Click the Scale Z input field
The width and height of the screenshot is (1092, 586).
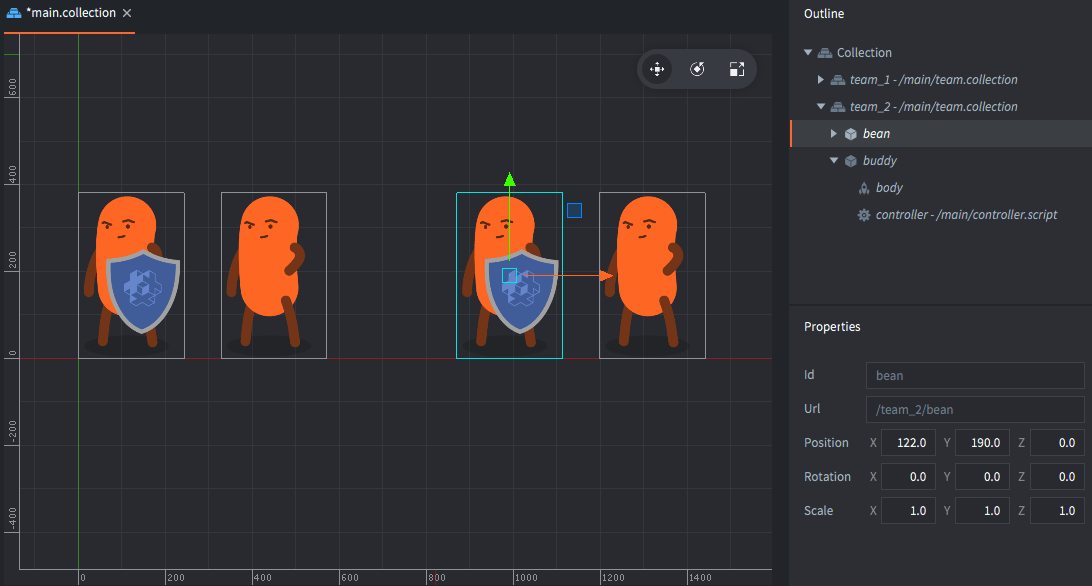pyautogui.click(x=1056, y=511)
